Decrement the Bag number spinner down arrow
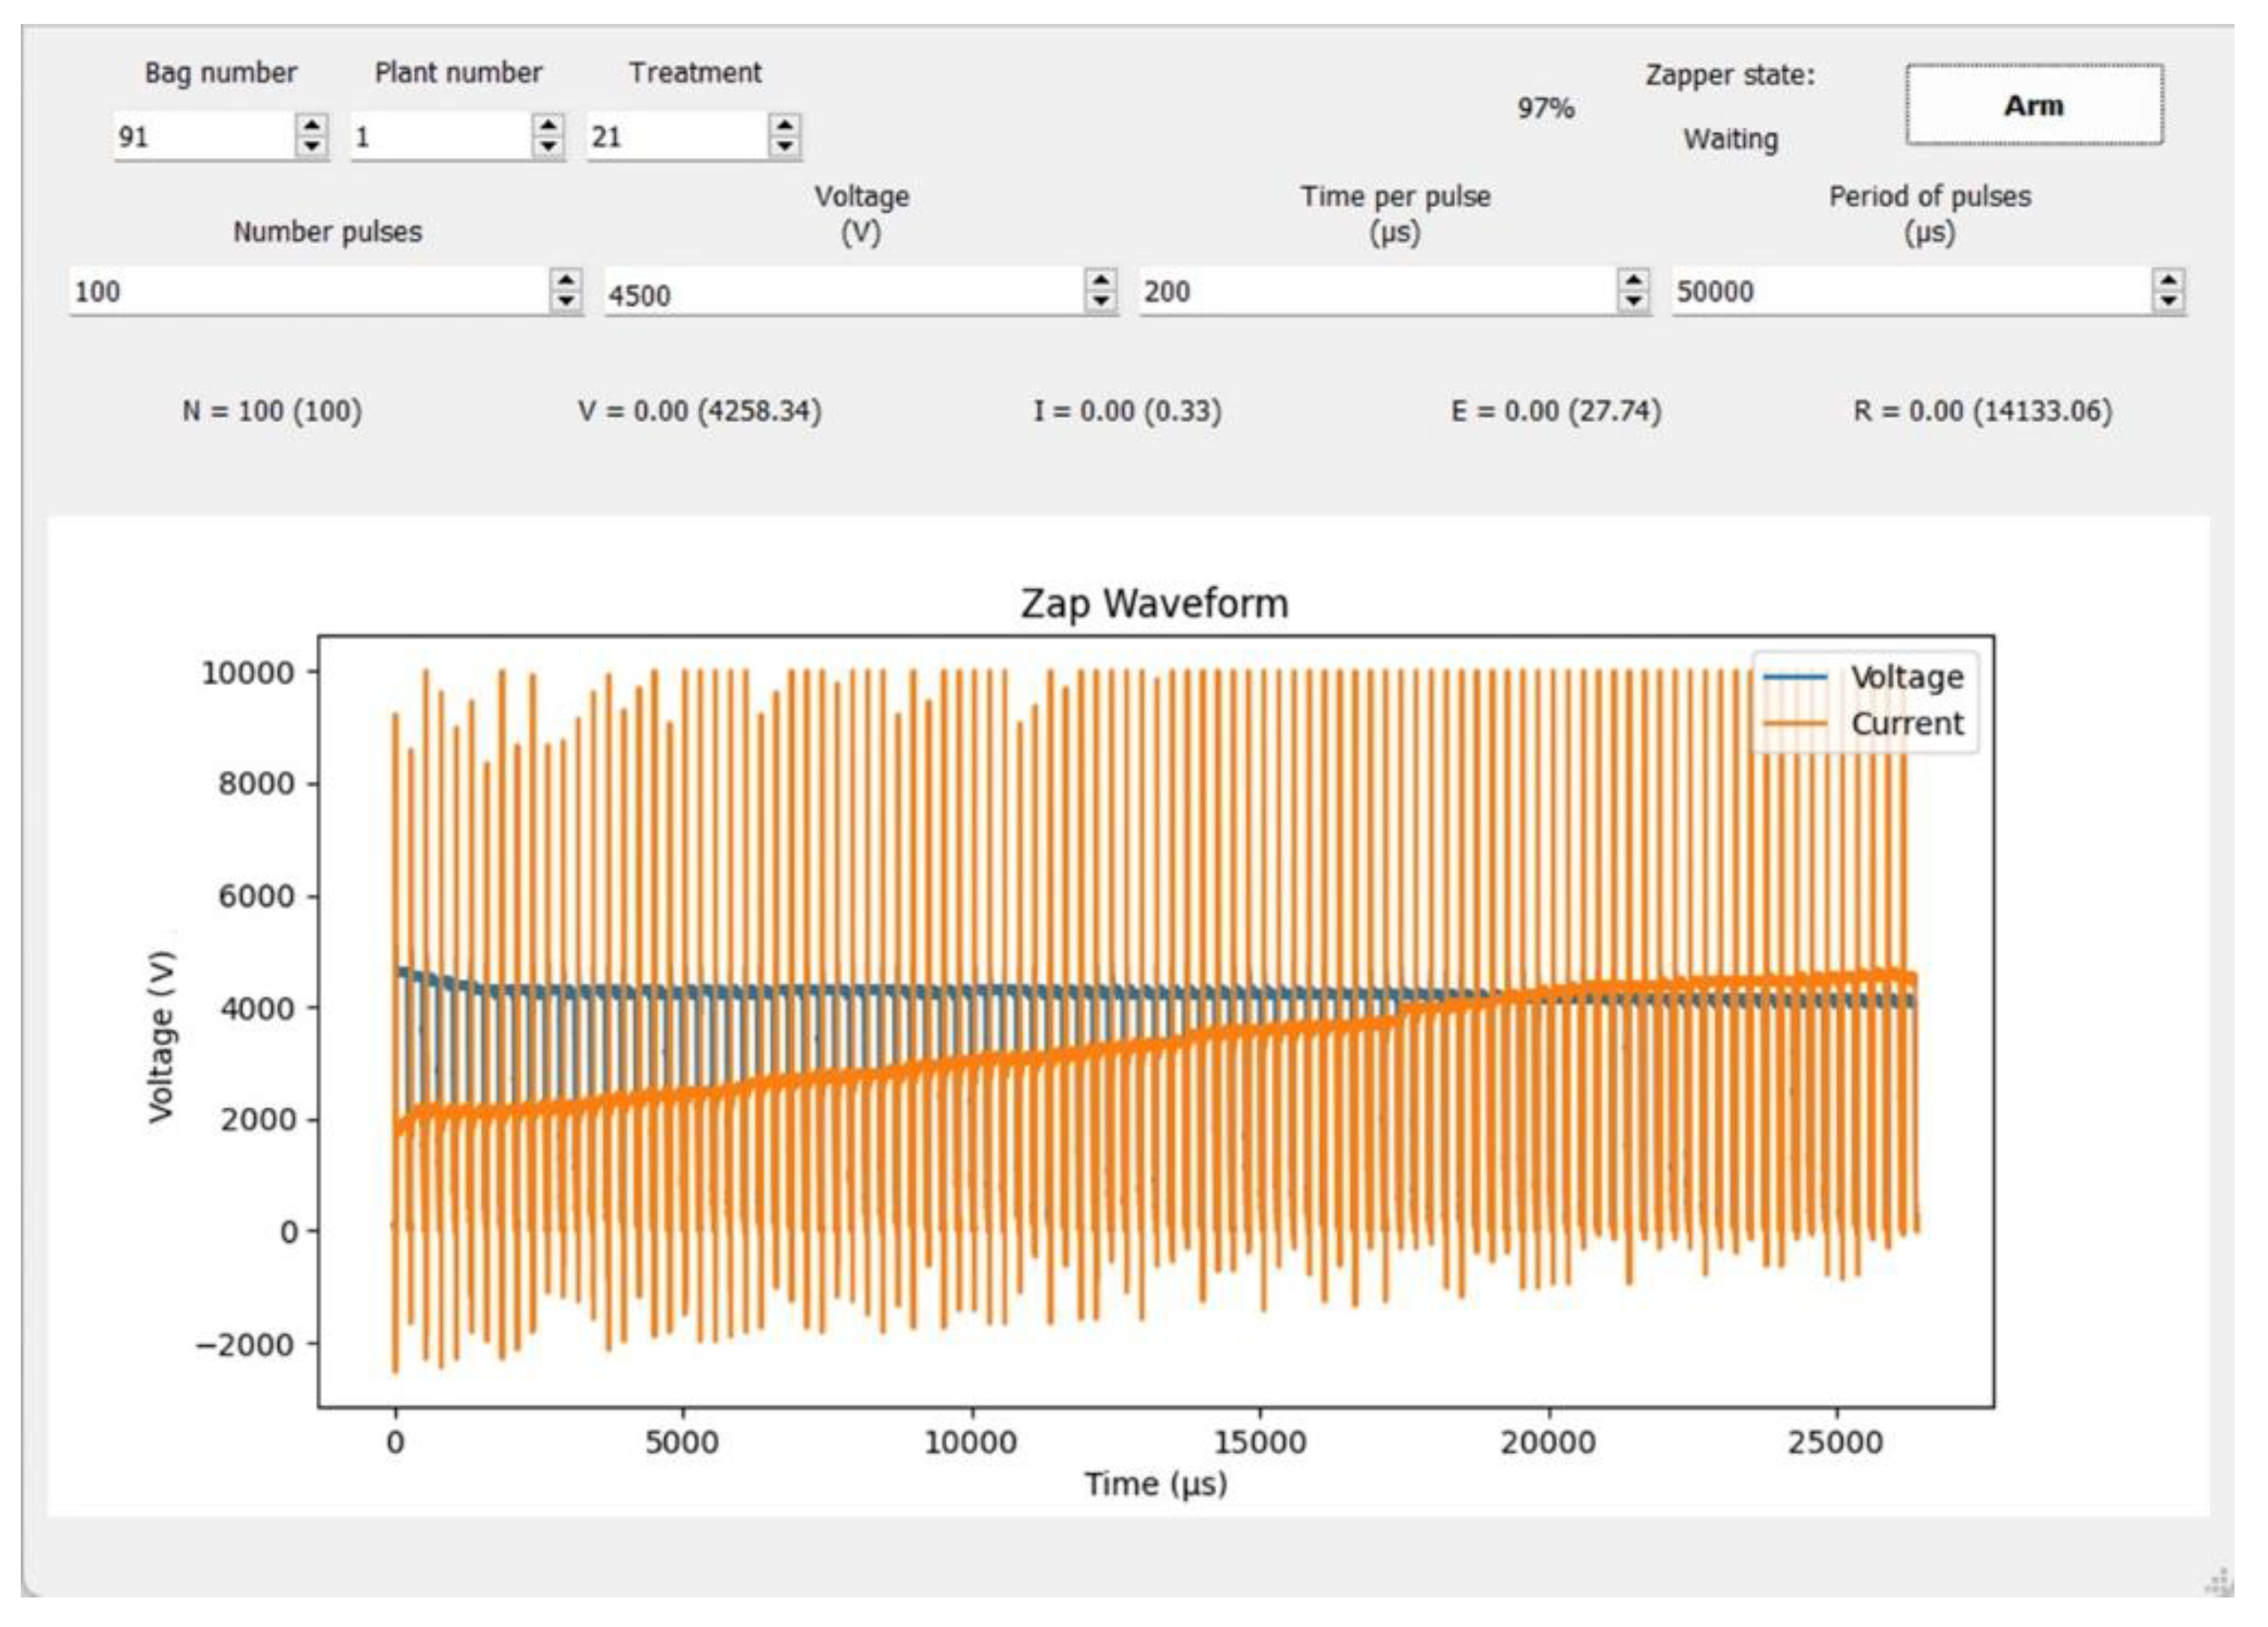 tap(312, 146)
